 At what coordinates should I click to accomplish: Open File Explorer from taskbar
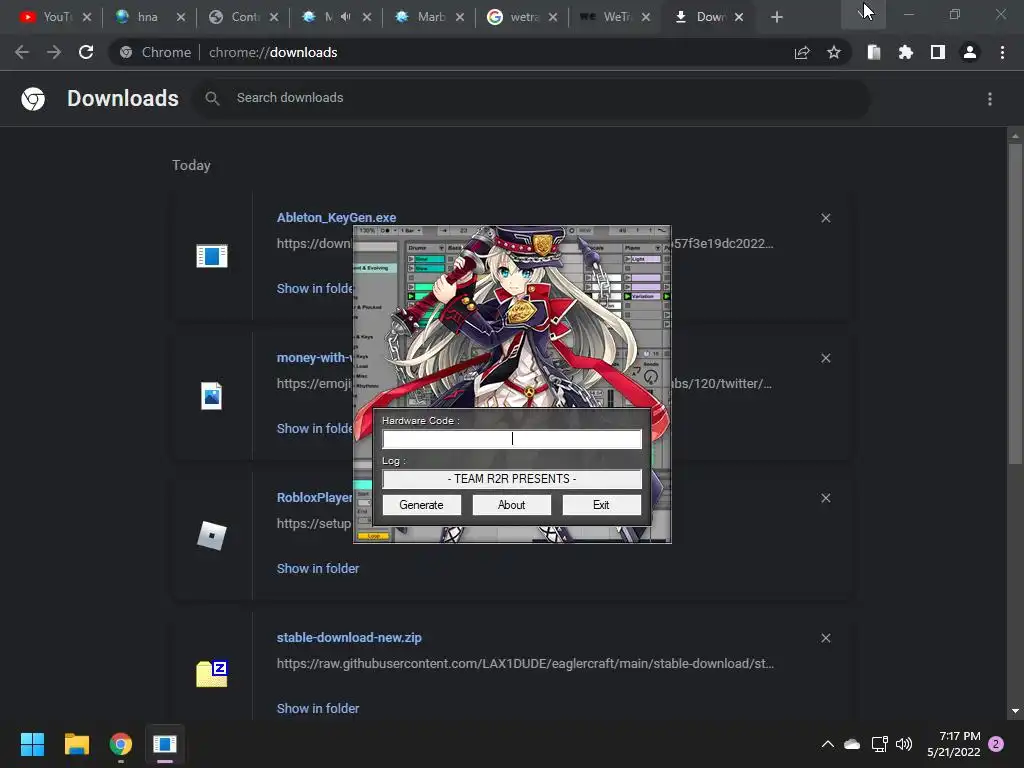tap(76, 744)
